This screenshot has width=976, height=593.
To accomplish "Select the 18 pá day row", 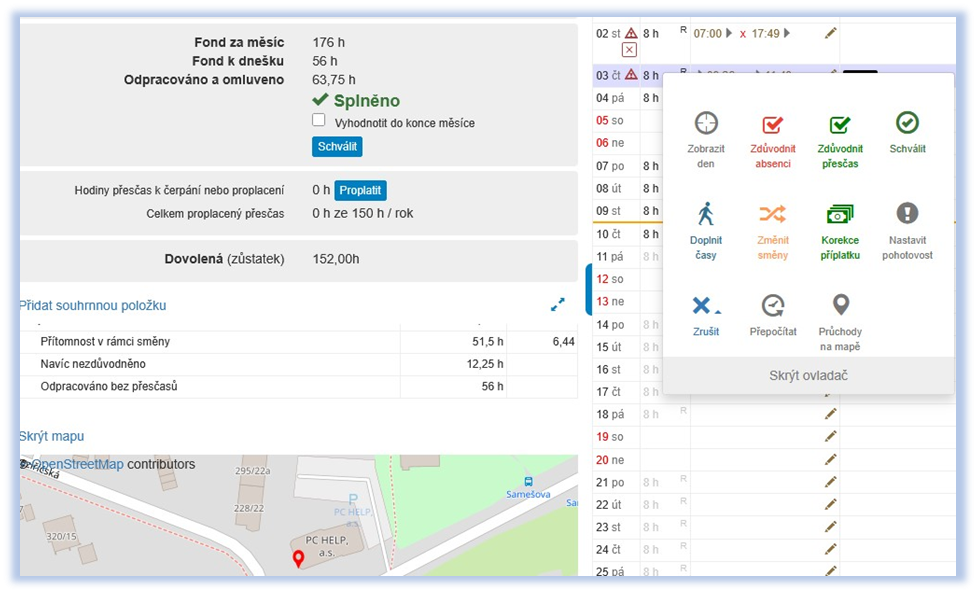I will [x=774, y=414].
